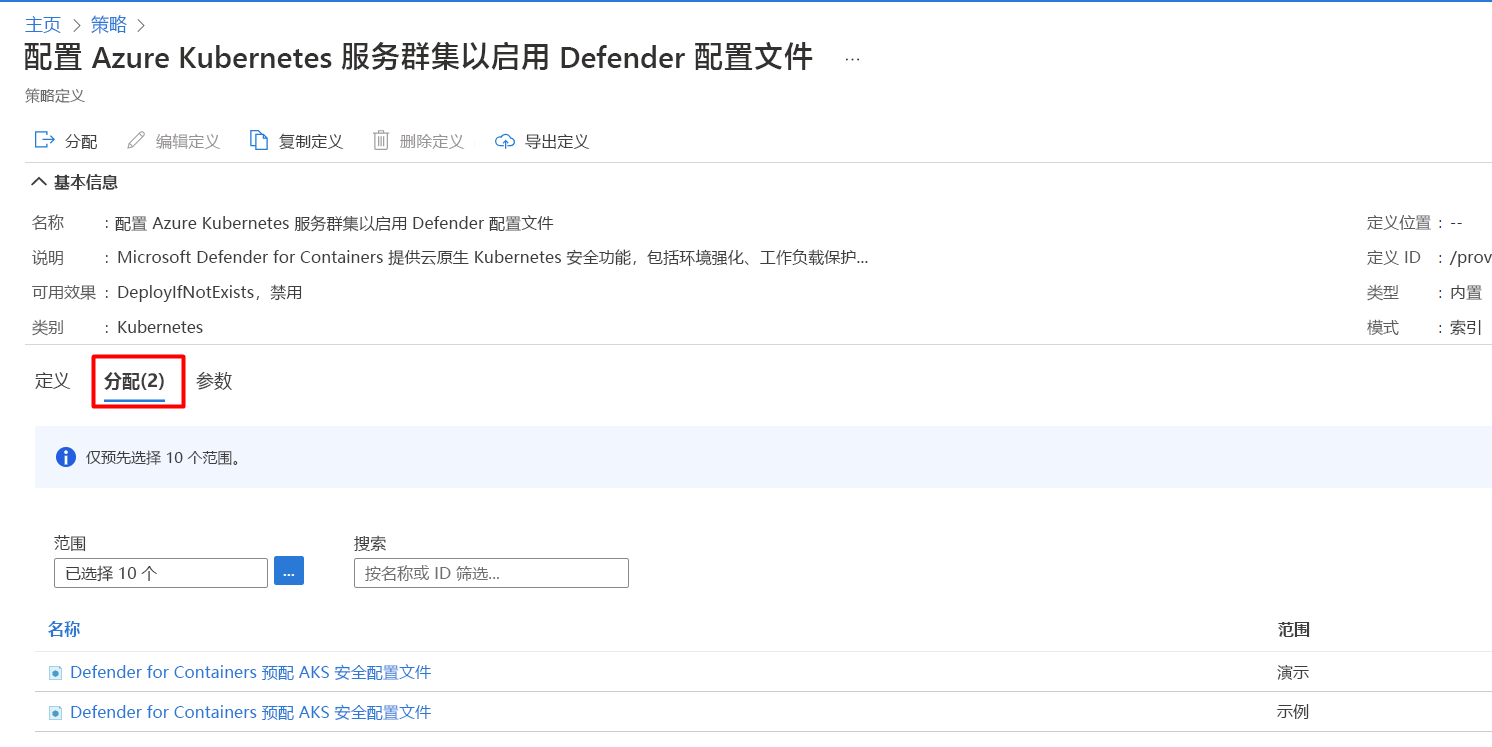The height and width of the screenshot is (747, 1492).
Task: Focus the 按名称或 ID 筛选 search box
Action: point(491,573)
